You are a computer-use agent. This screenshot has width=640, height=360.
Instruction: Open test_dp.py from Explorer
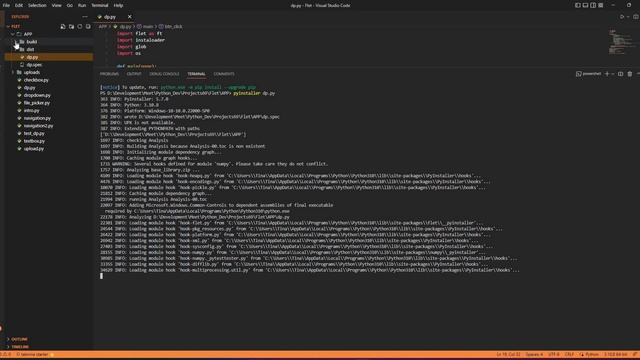coord(34,133)
